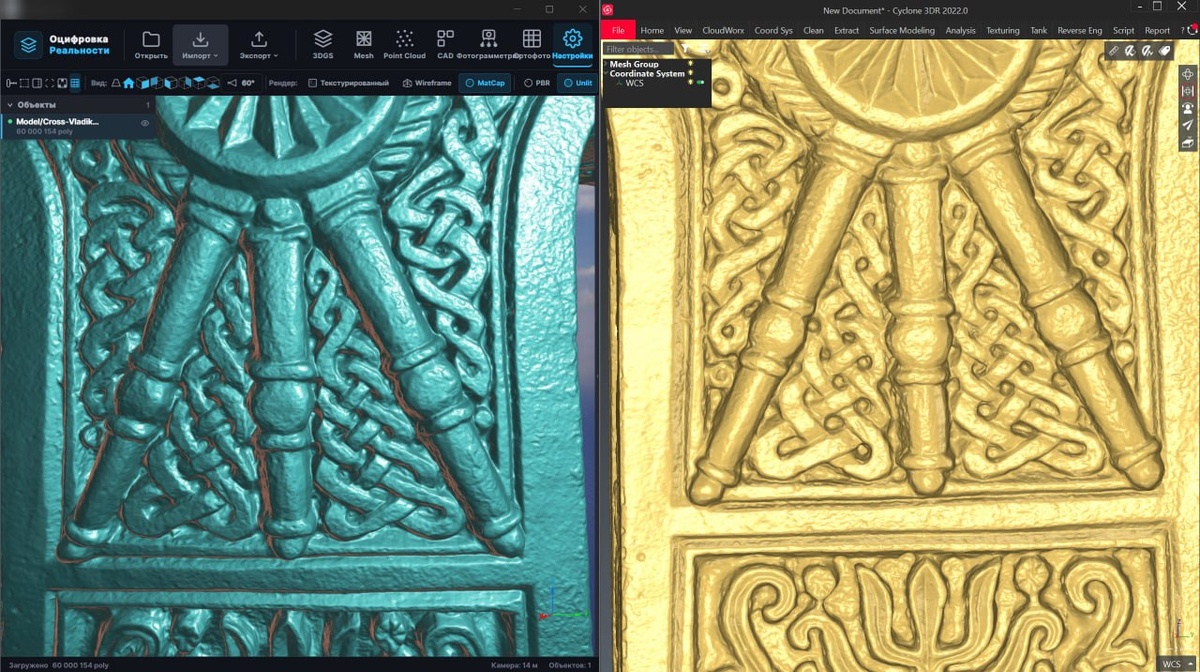
Task: Open the Импорт dropdown
Action: coord(200,45)
